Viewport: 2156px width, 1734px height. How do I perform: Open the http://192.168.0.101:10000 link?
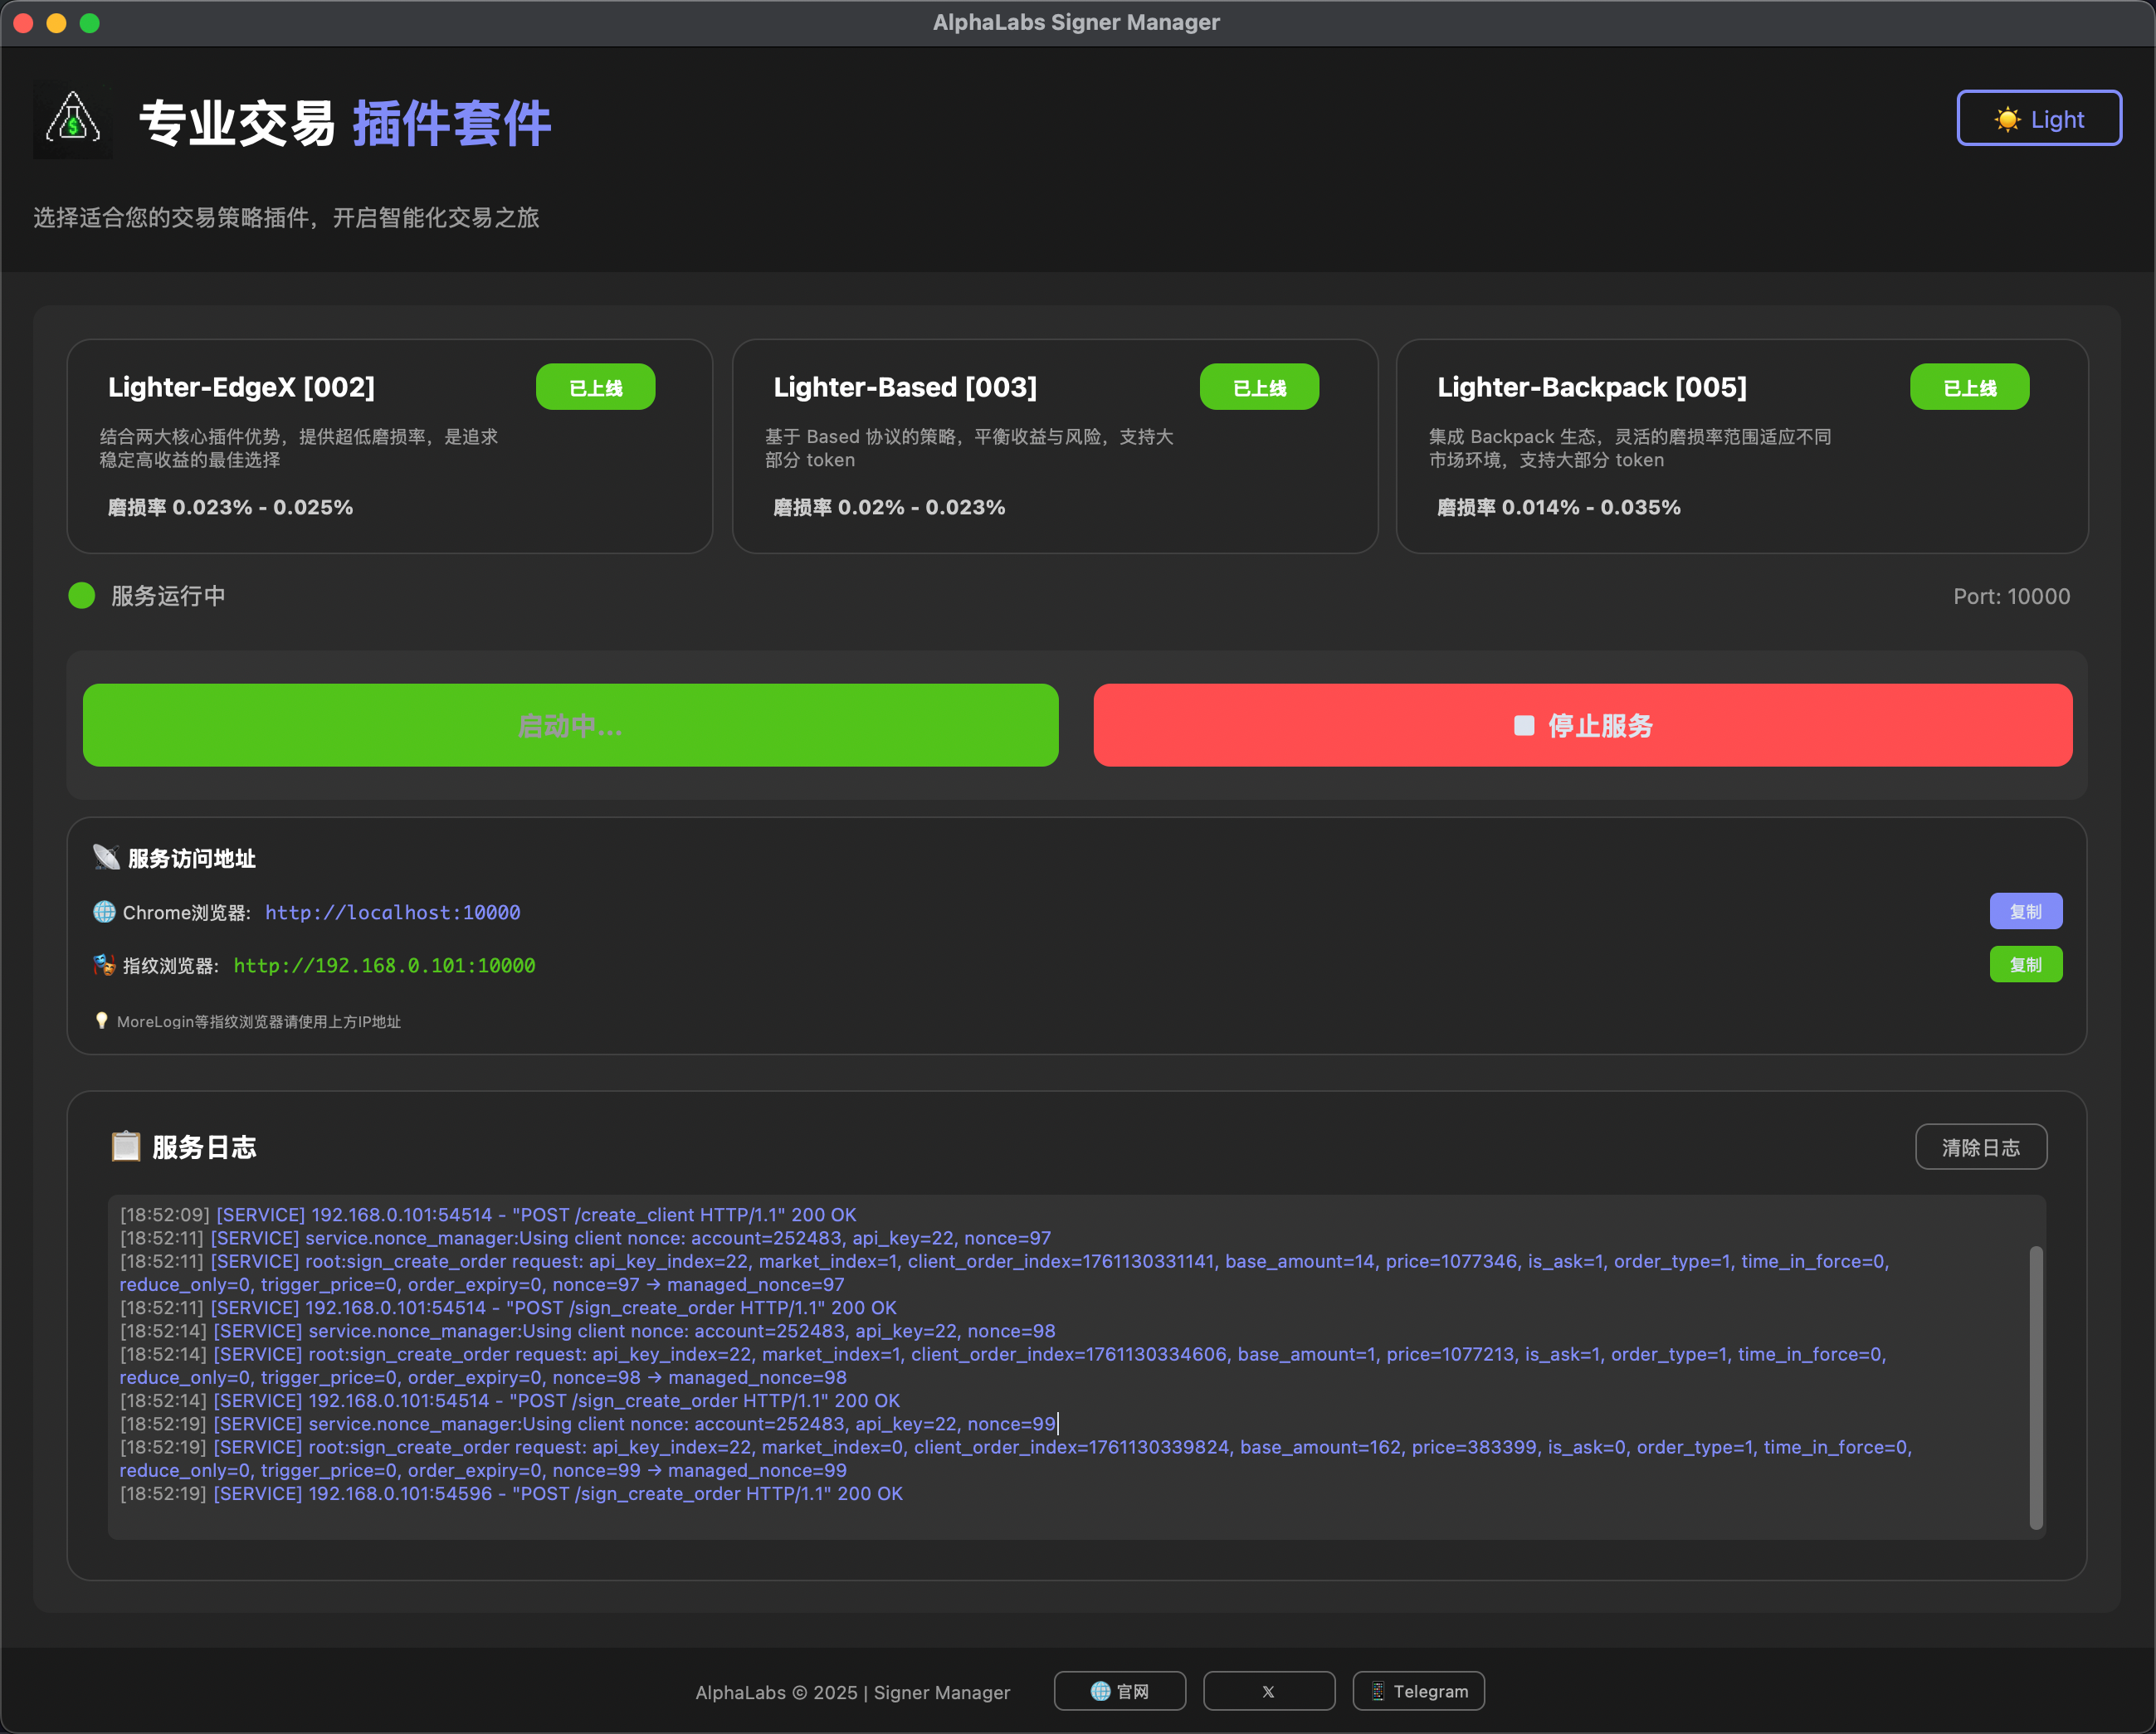point(384,965)
